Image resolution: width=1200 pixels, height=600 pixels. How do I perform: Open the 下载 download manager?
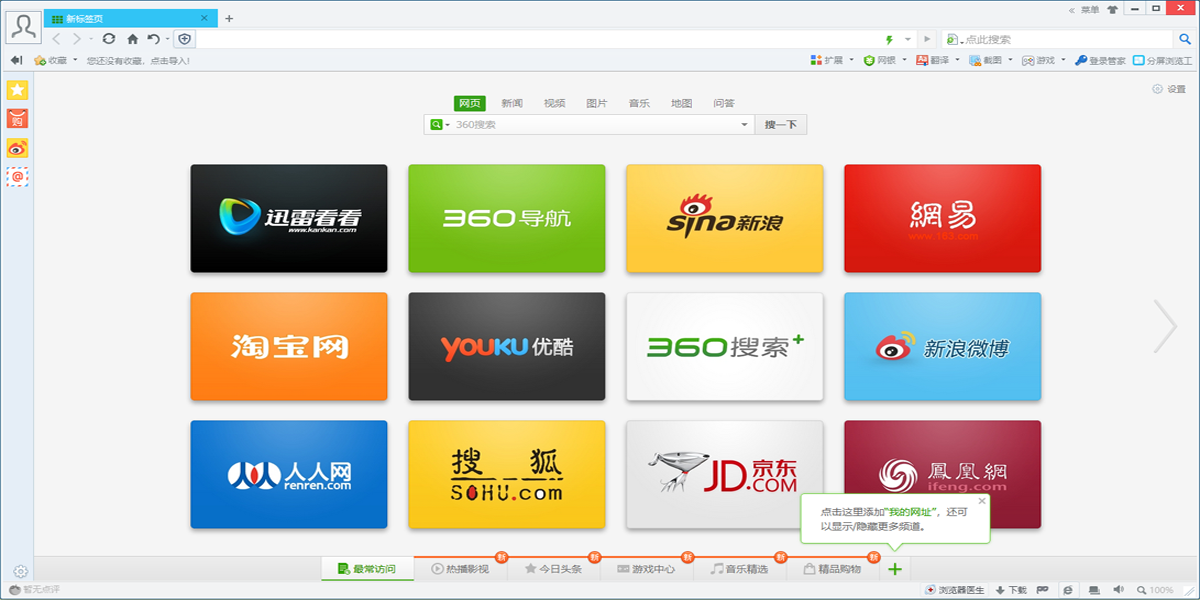[1011, 590]
